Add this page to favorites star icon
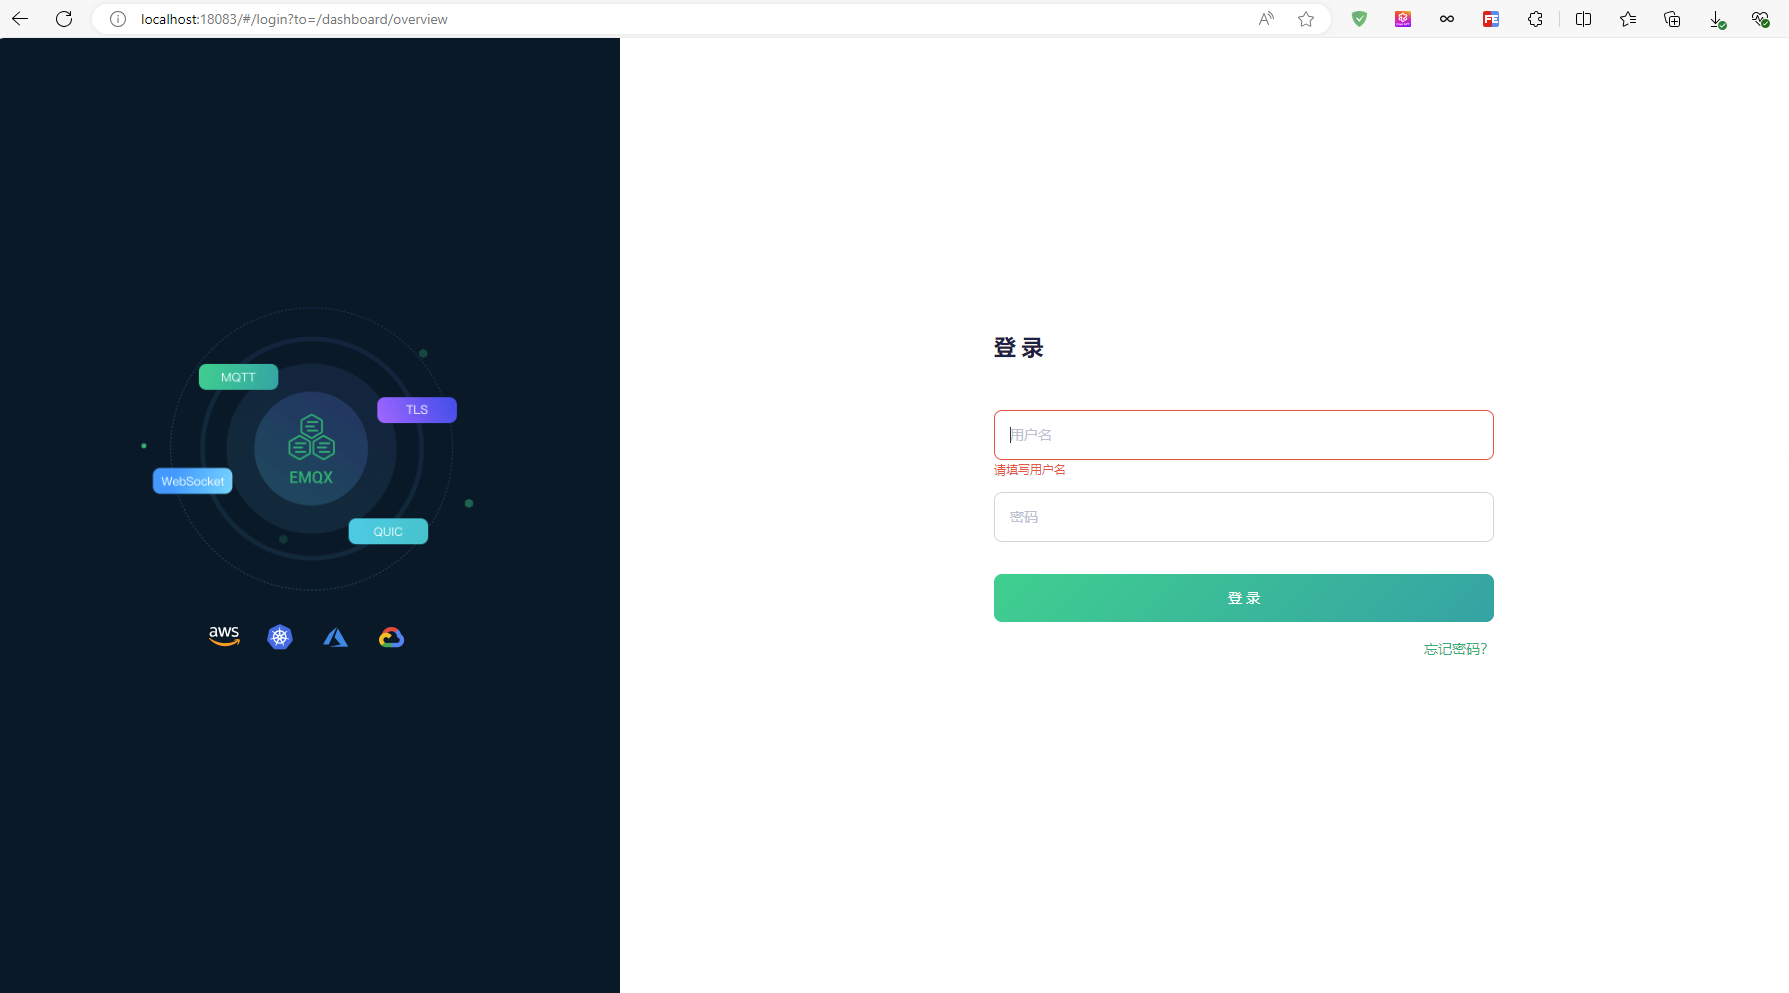 coord(1306,19)
